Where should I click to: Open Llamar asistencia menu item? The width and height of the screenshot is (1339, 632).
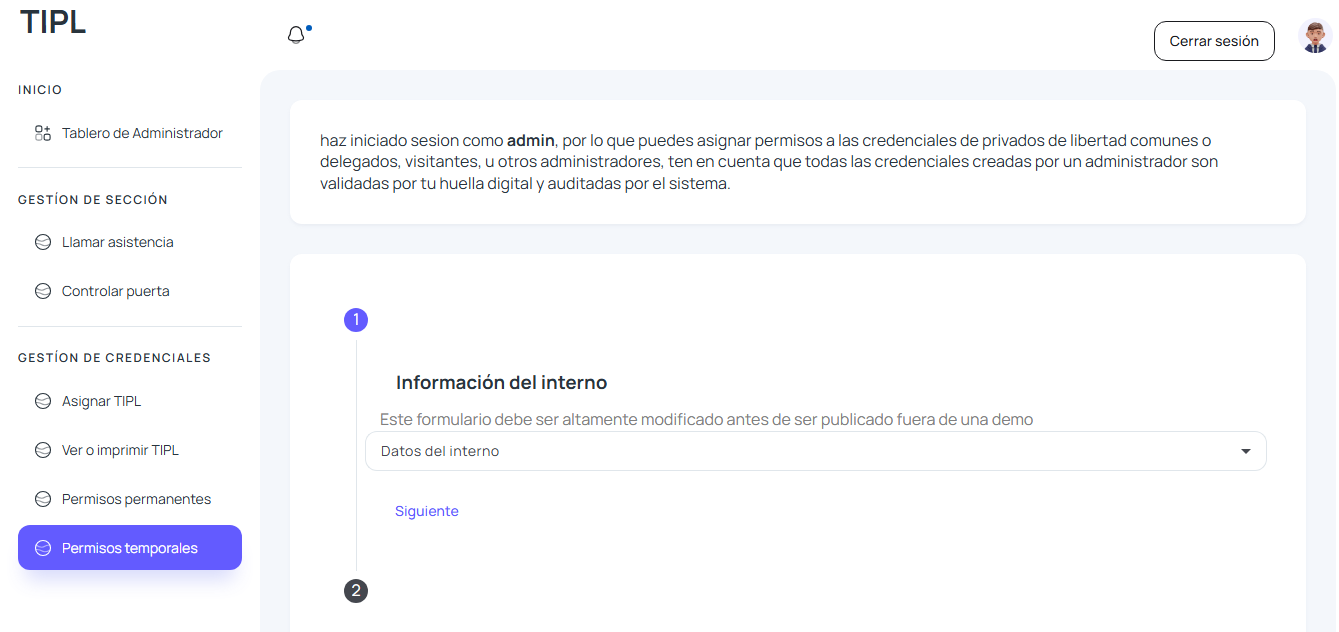click(130, 242)
